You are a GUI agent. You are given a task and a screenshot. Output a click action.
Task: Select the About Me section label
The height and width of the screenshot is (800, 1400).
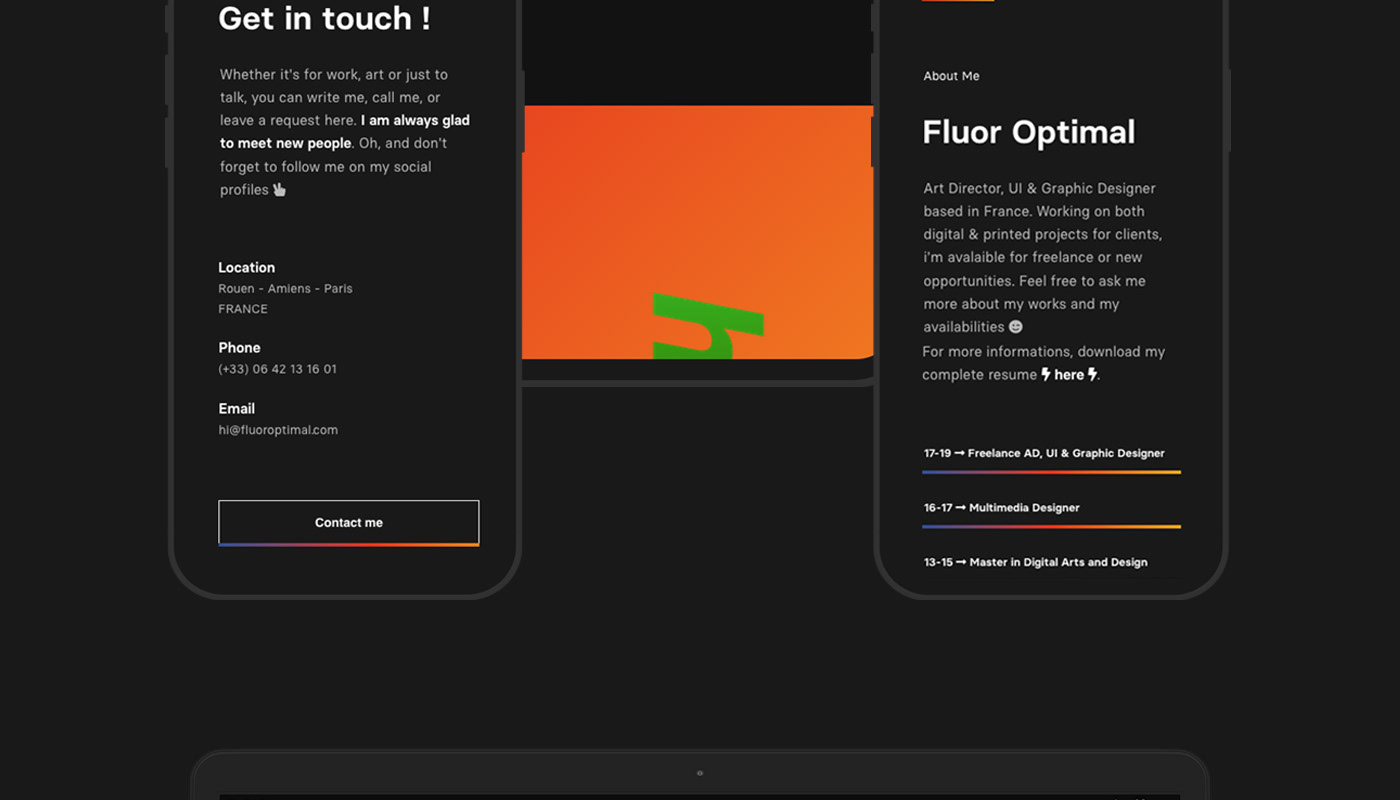pos(951,76)
